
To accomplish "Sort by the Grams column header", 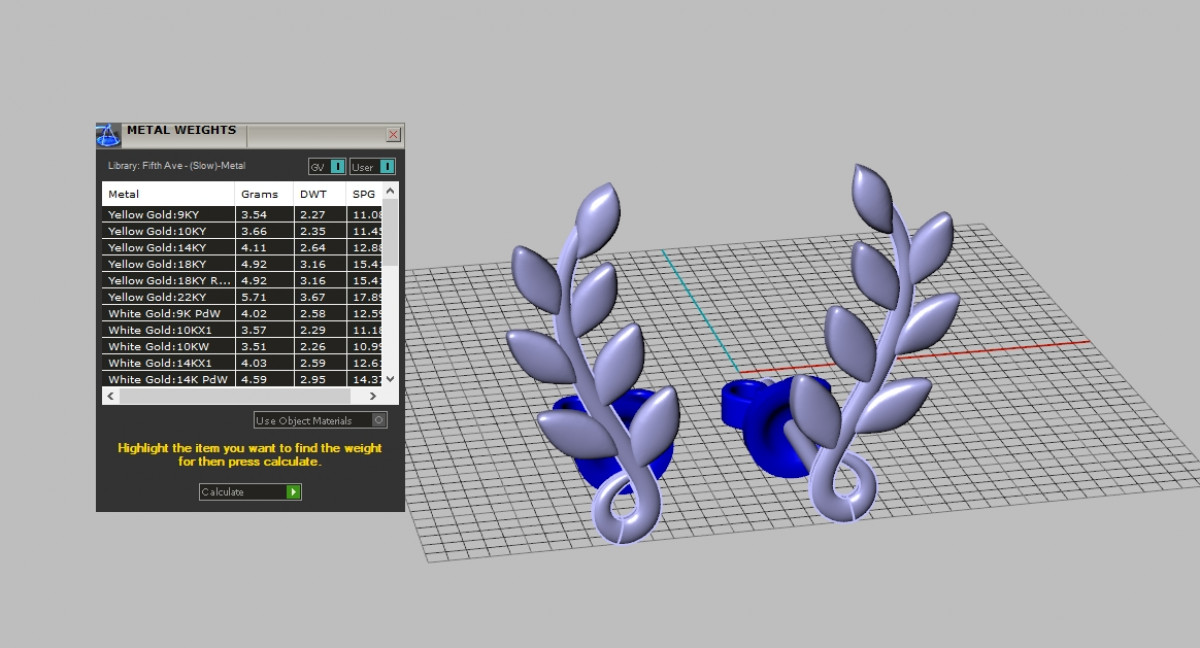I will tap(263, 194).
